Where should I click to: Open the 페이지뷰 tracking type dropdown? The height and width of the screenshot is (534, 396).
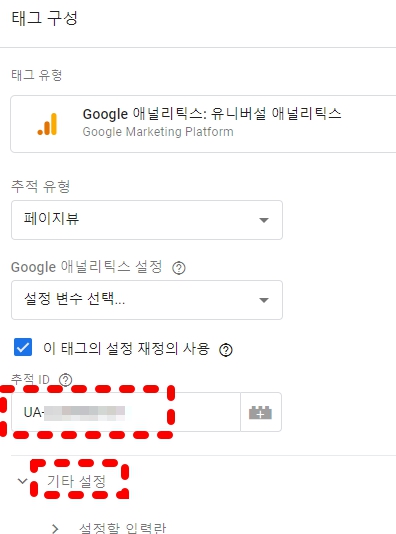point(147,220)
